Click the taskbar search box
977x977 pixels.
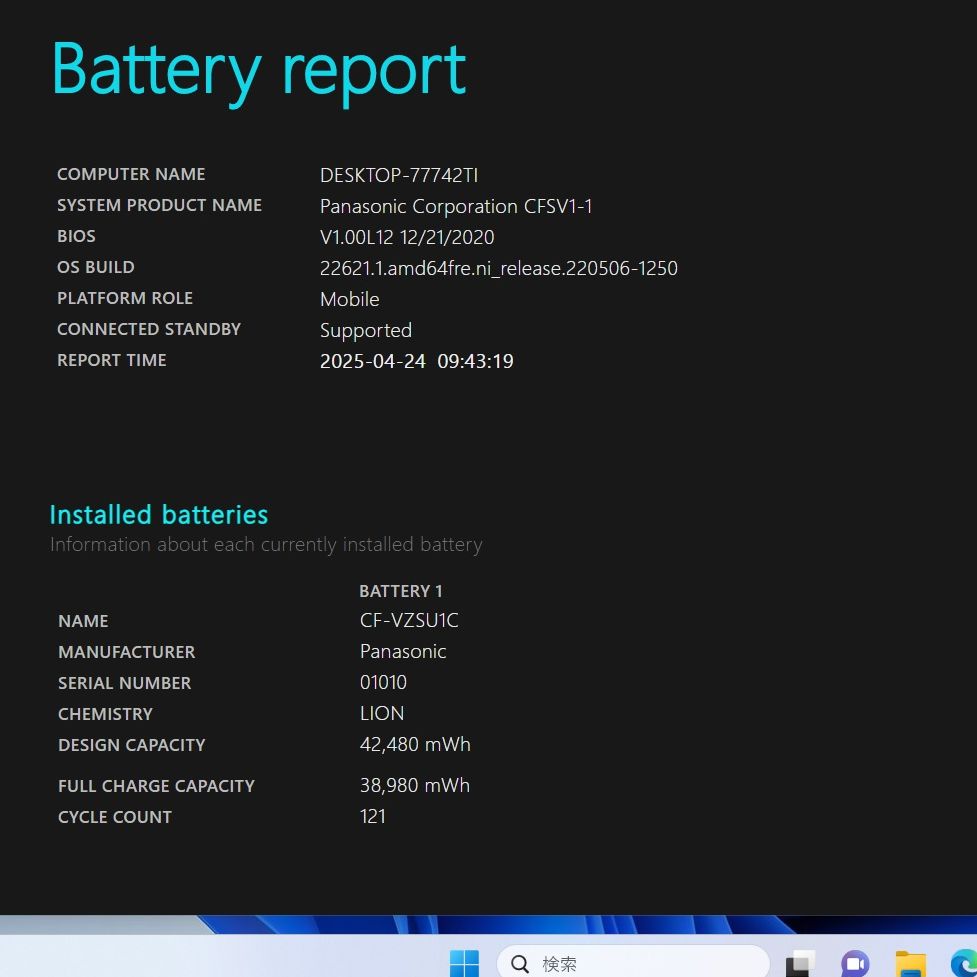coord(633,963)
